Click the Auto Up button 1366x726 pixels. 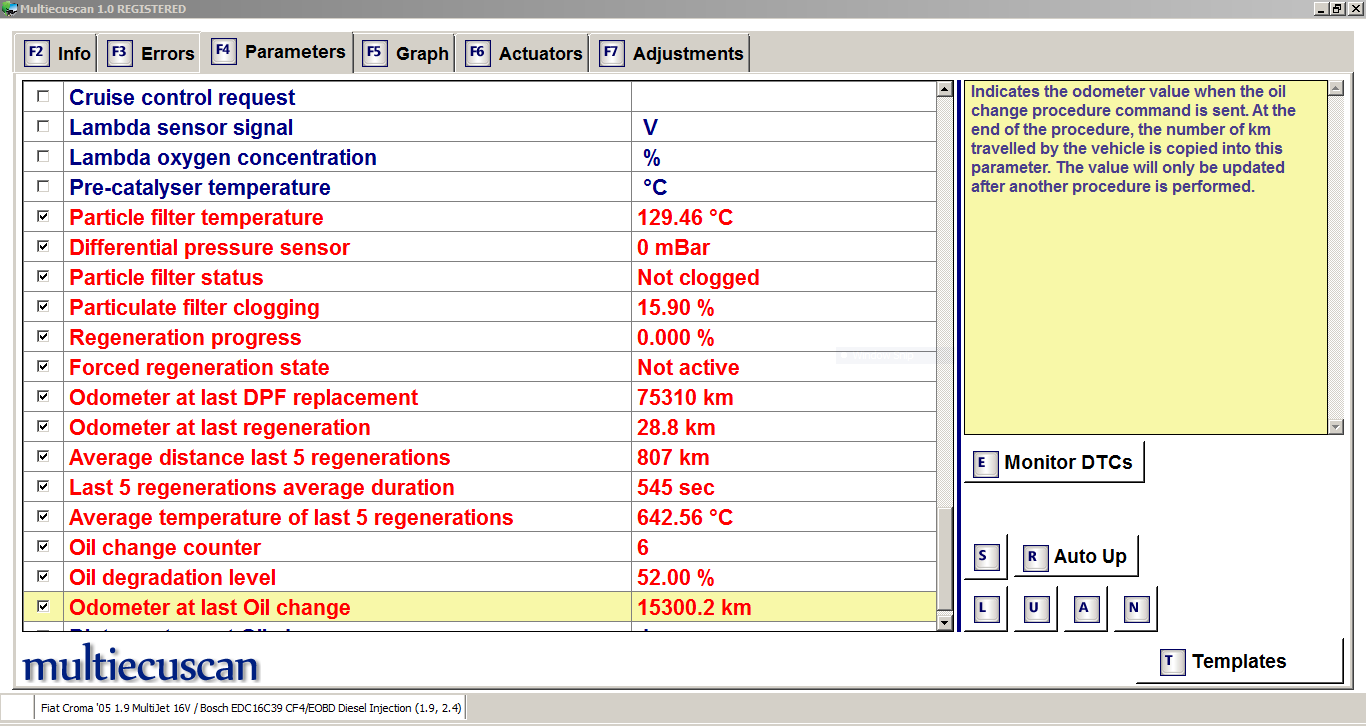[1076, 557]
